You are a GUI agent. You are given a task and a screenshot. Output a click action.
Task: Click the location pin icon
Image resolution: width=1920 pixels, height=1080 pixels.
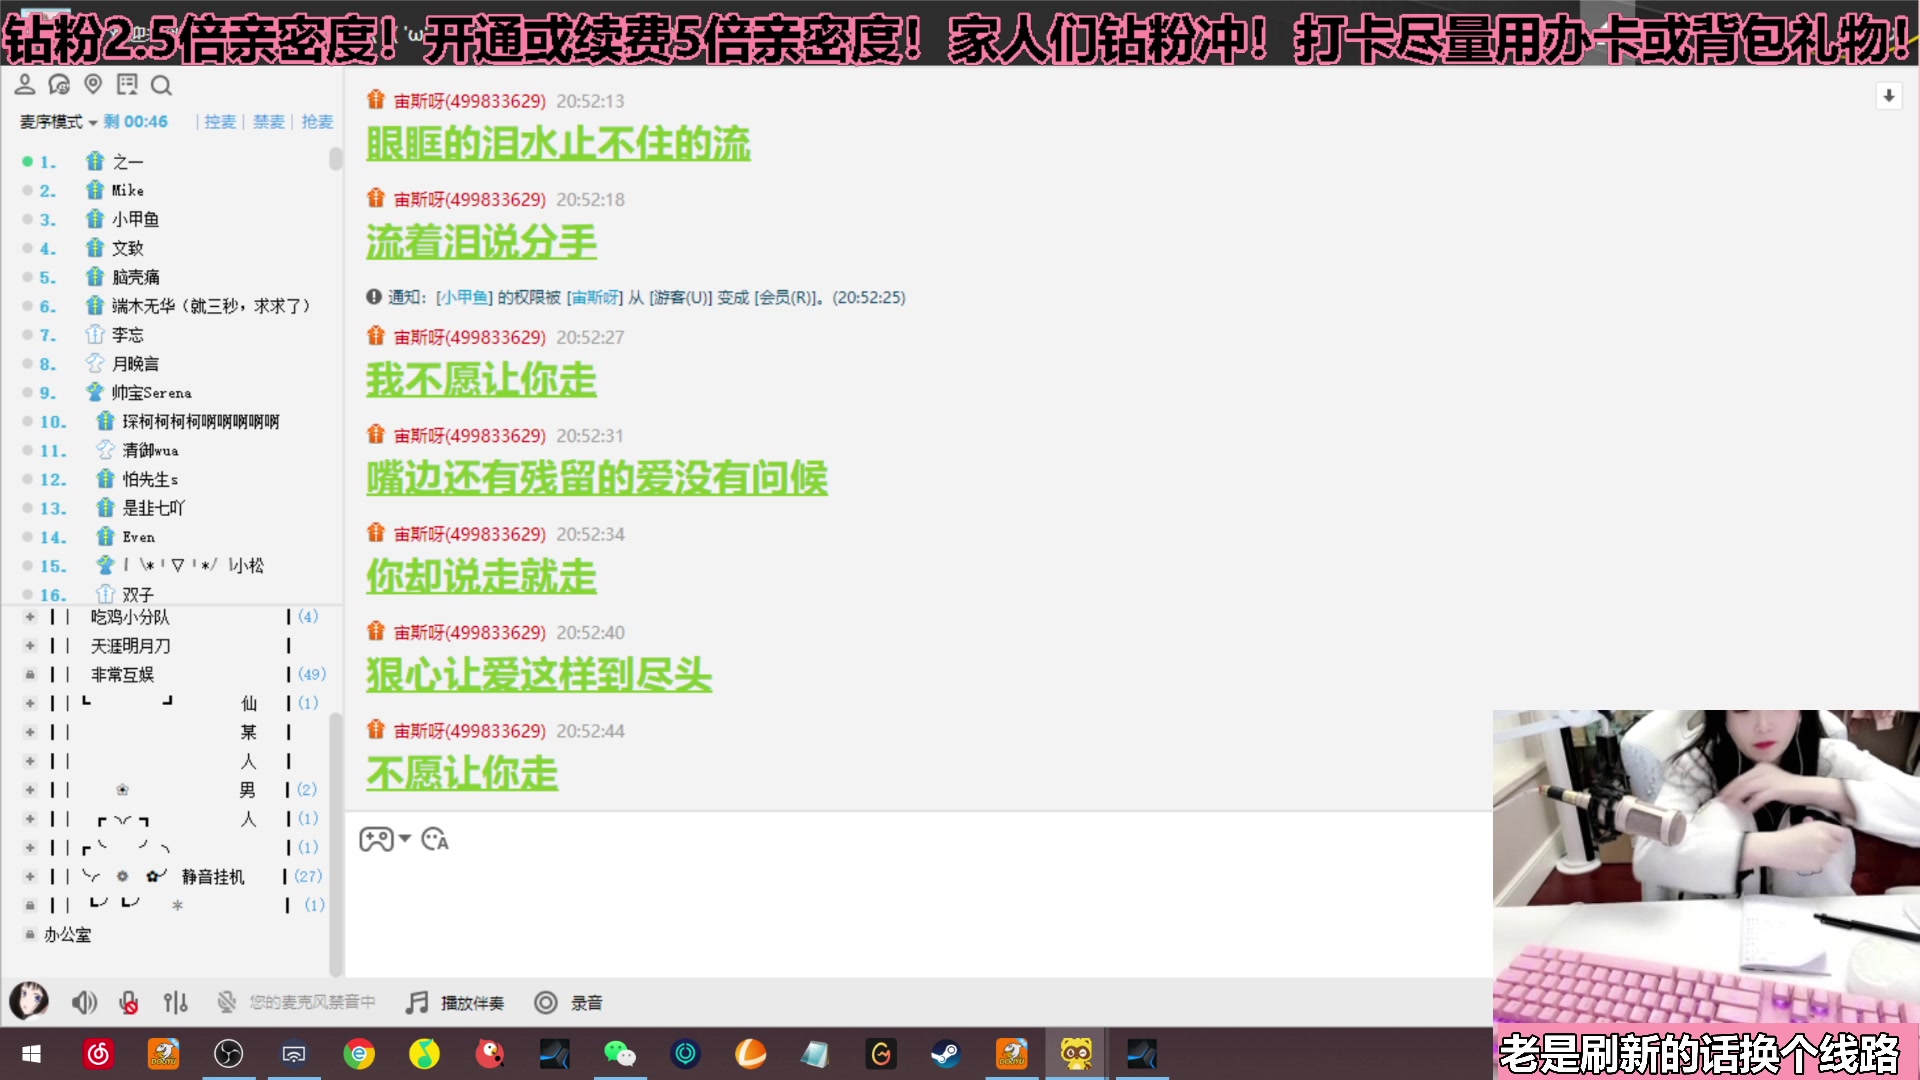(x=93, y=86)
